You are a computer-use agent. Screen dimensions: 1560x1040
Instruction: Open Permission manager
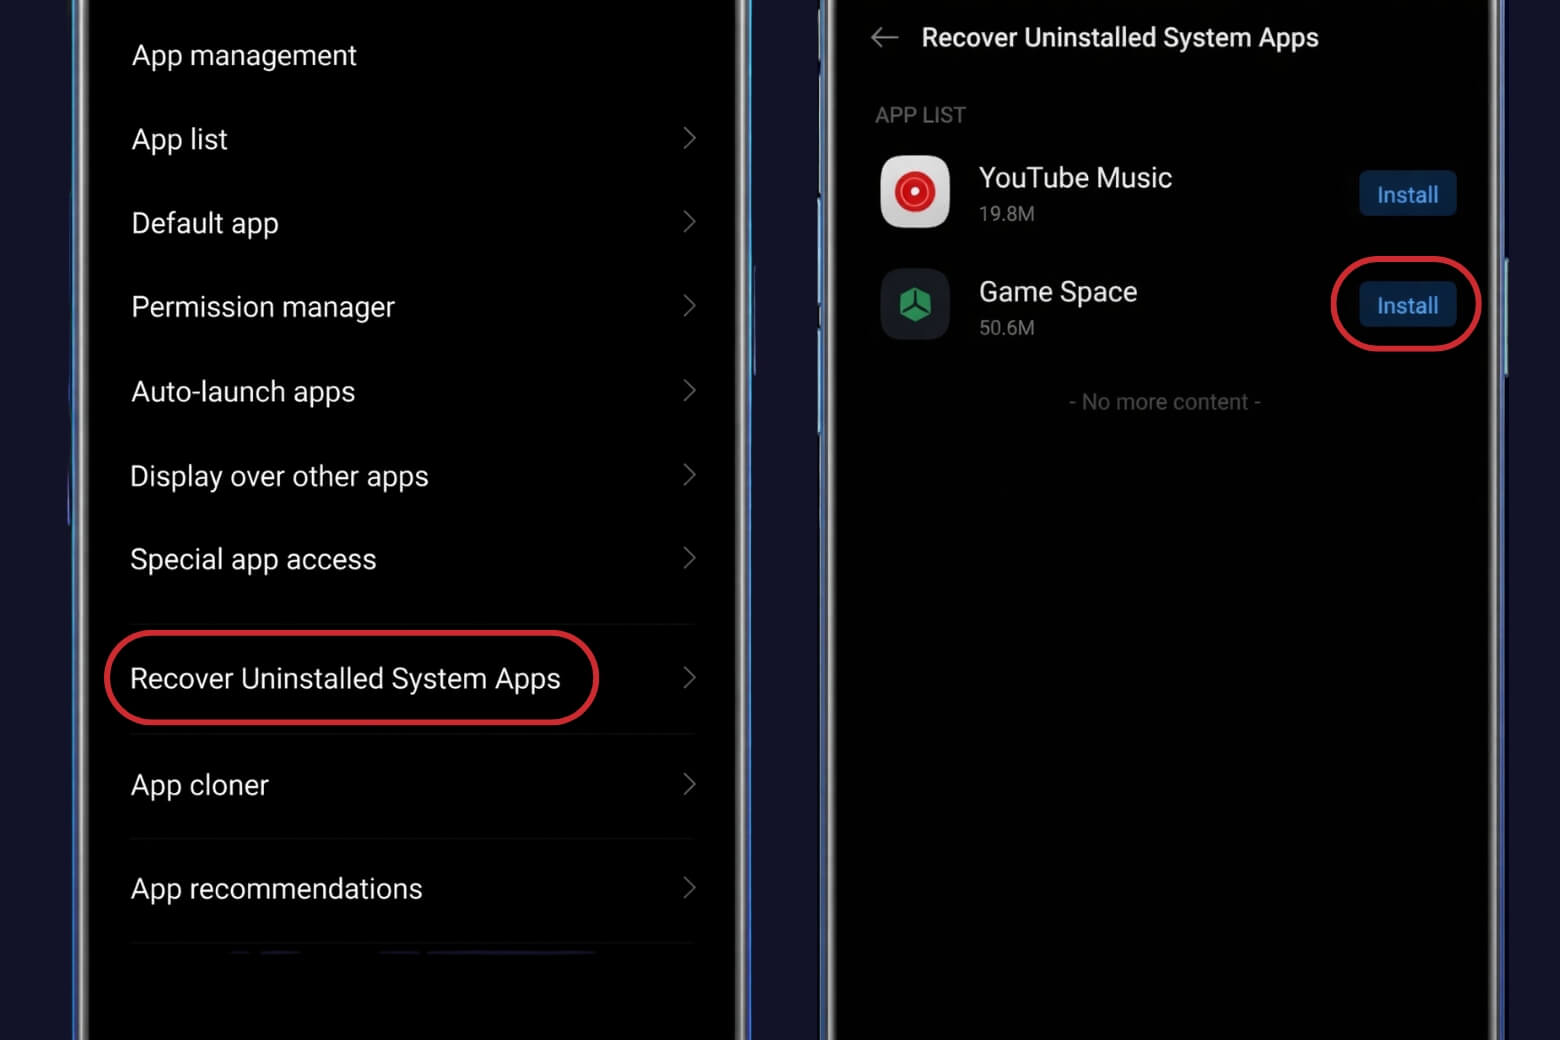click(263, 307)
